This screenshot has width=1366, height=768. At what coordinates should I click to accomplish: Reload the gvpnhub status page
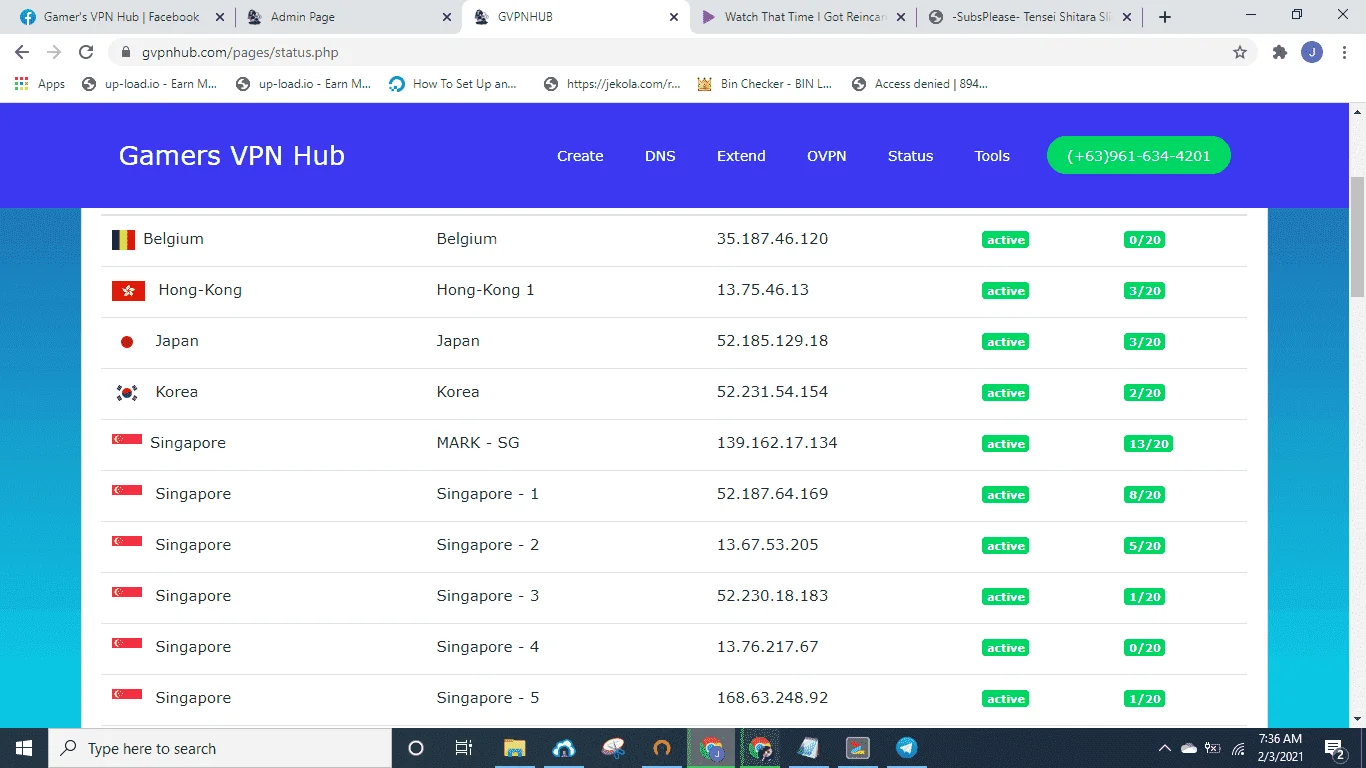coord(86,52)
